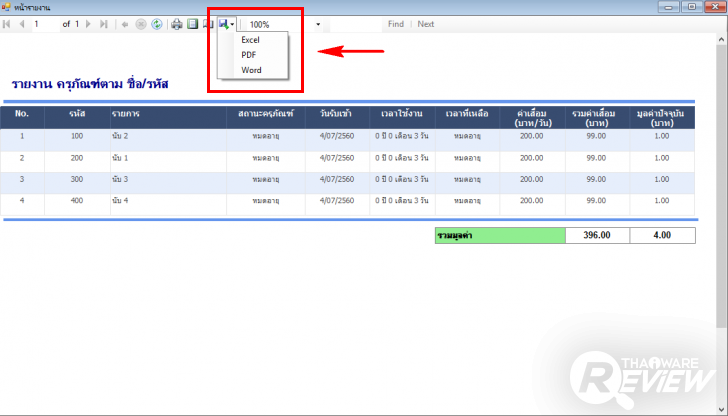Click the total 396.00 cell

[x=597, y=235]
